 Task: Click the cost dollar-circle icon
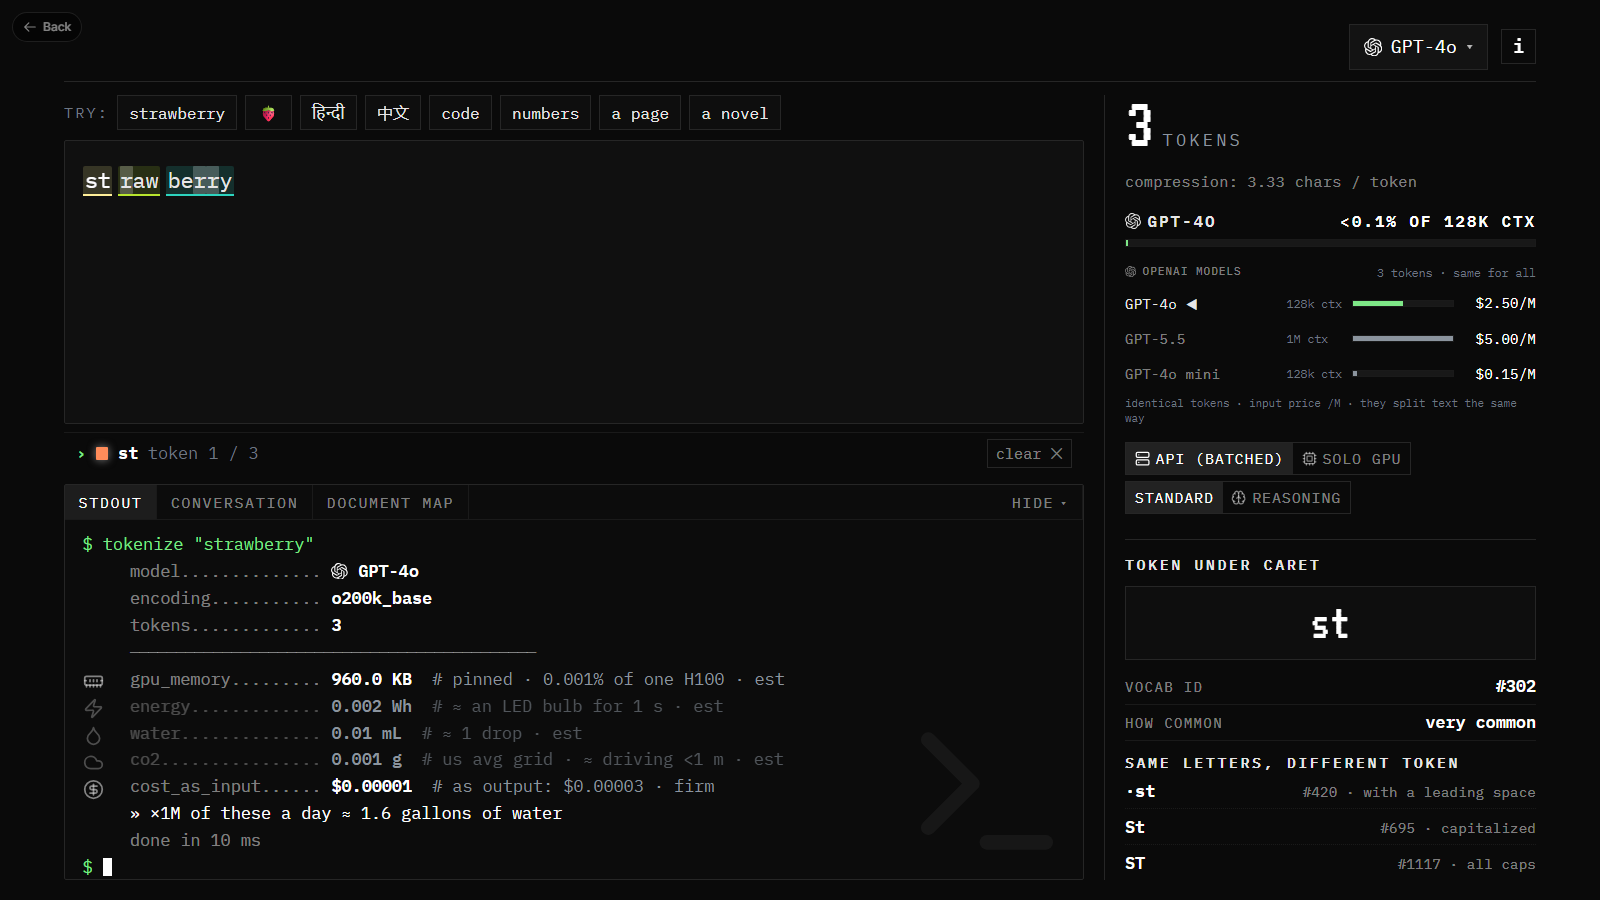[93, 789]
